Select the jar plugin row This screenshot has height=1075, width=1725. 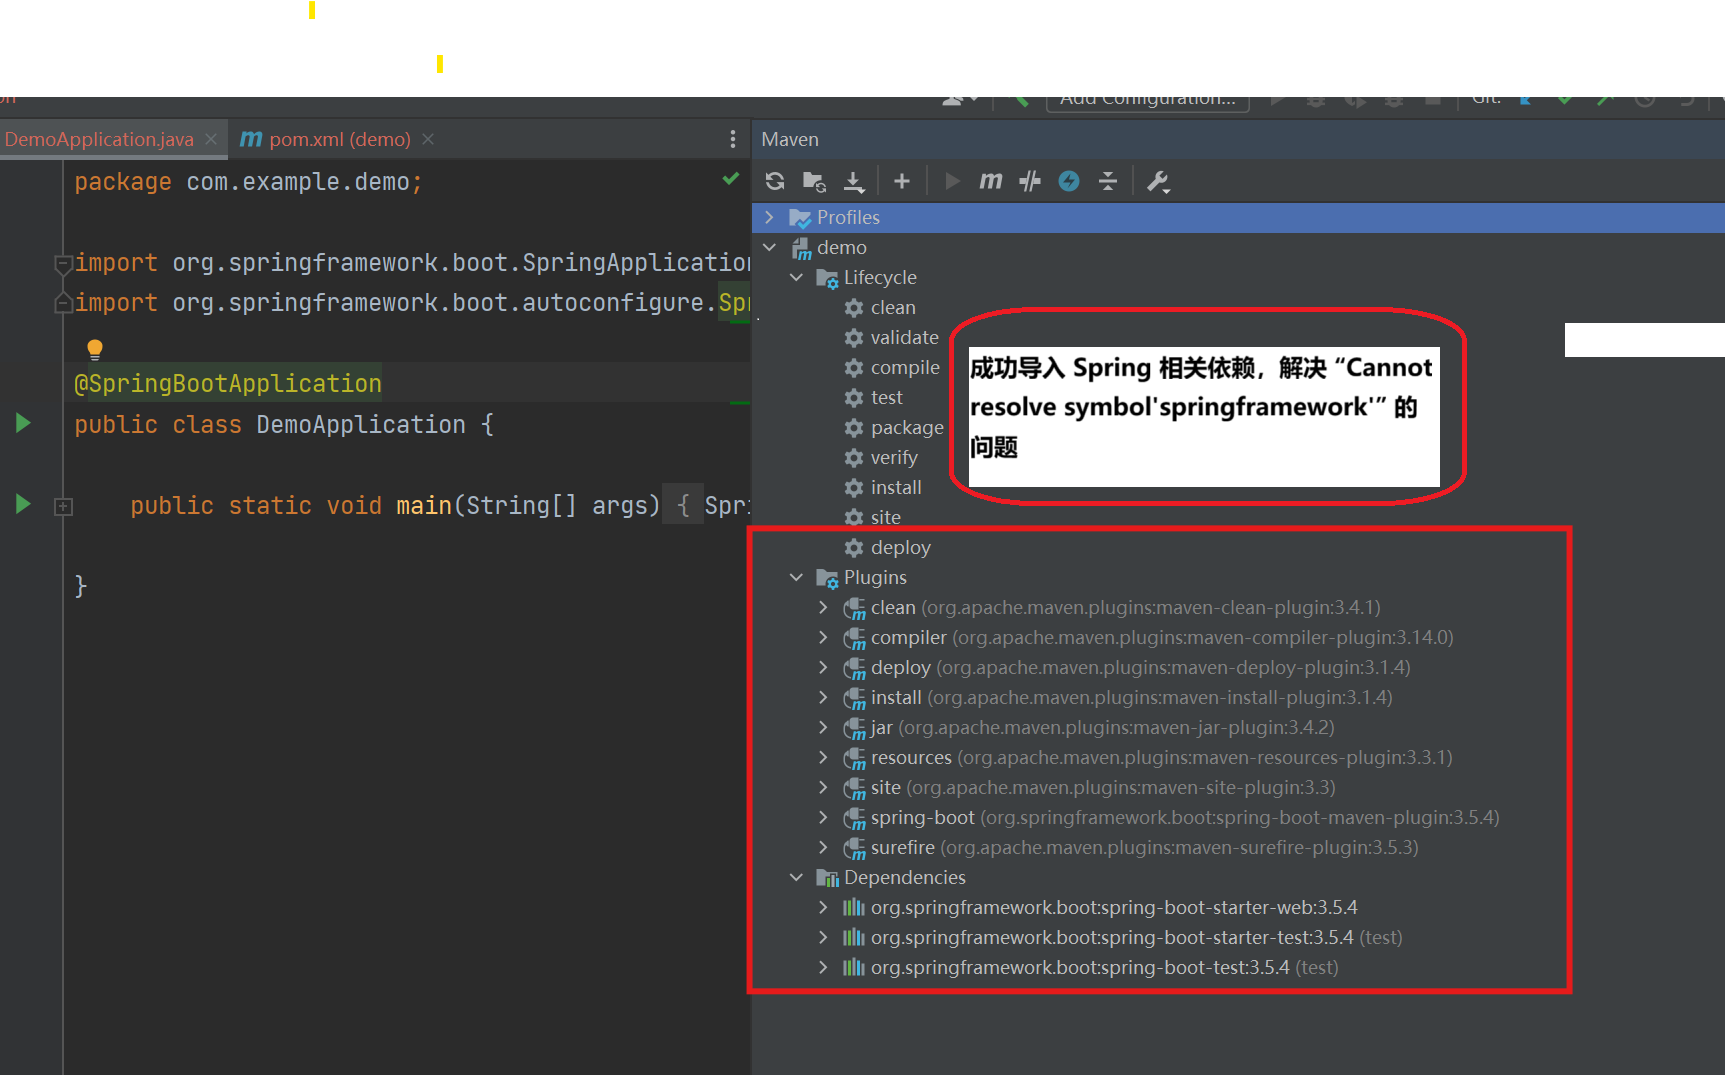1089,727
